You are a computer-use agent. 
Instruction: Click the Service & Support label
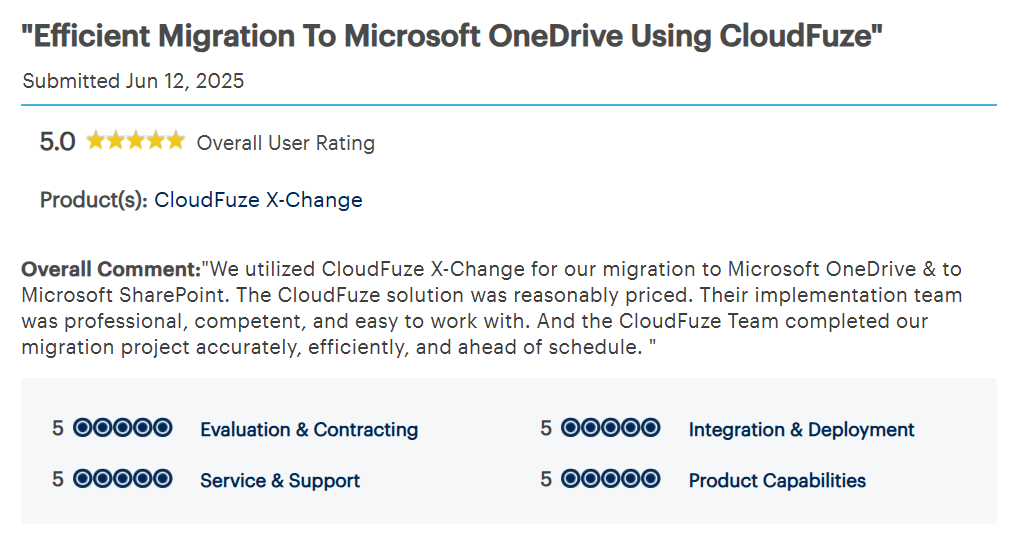point(280,481)
